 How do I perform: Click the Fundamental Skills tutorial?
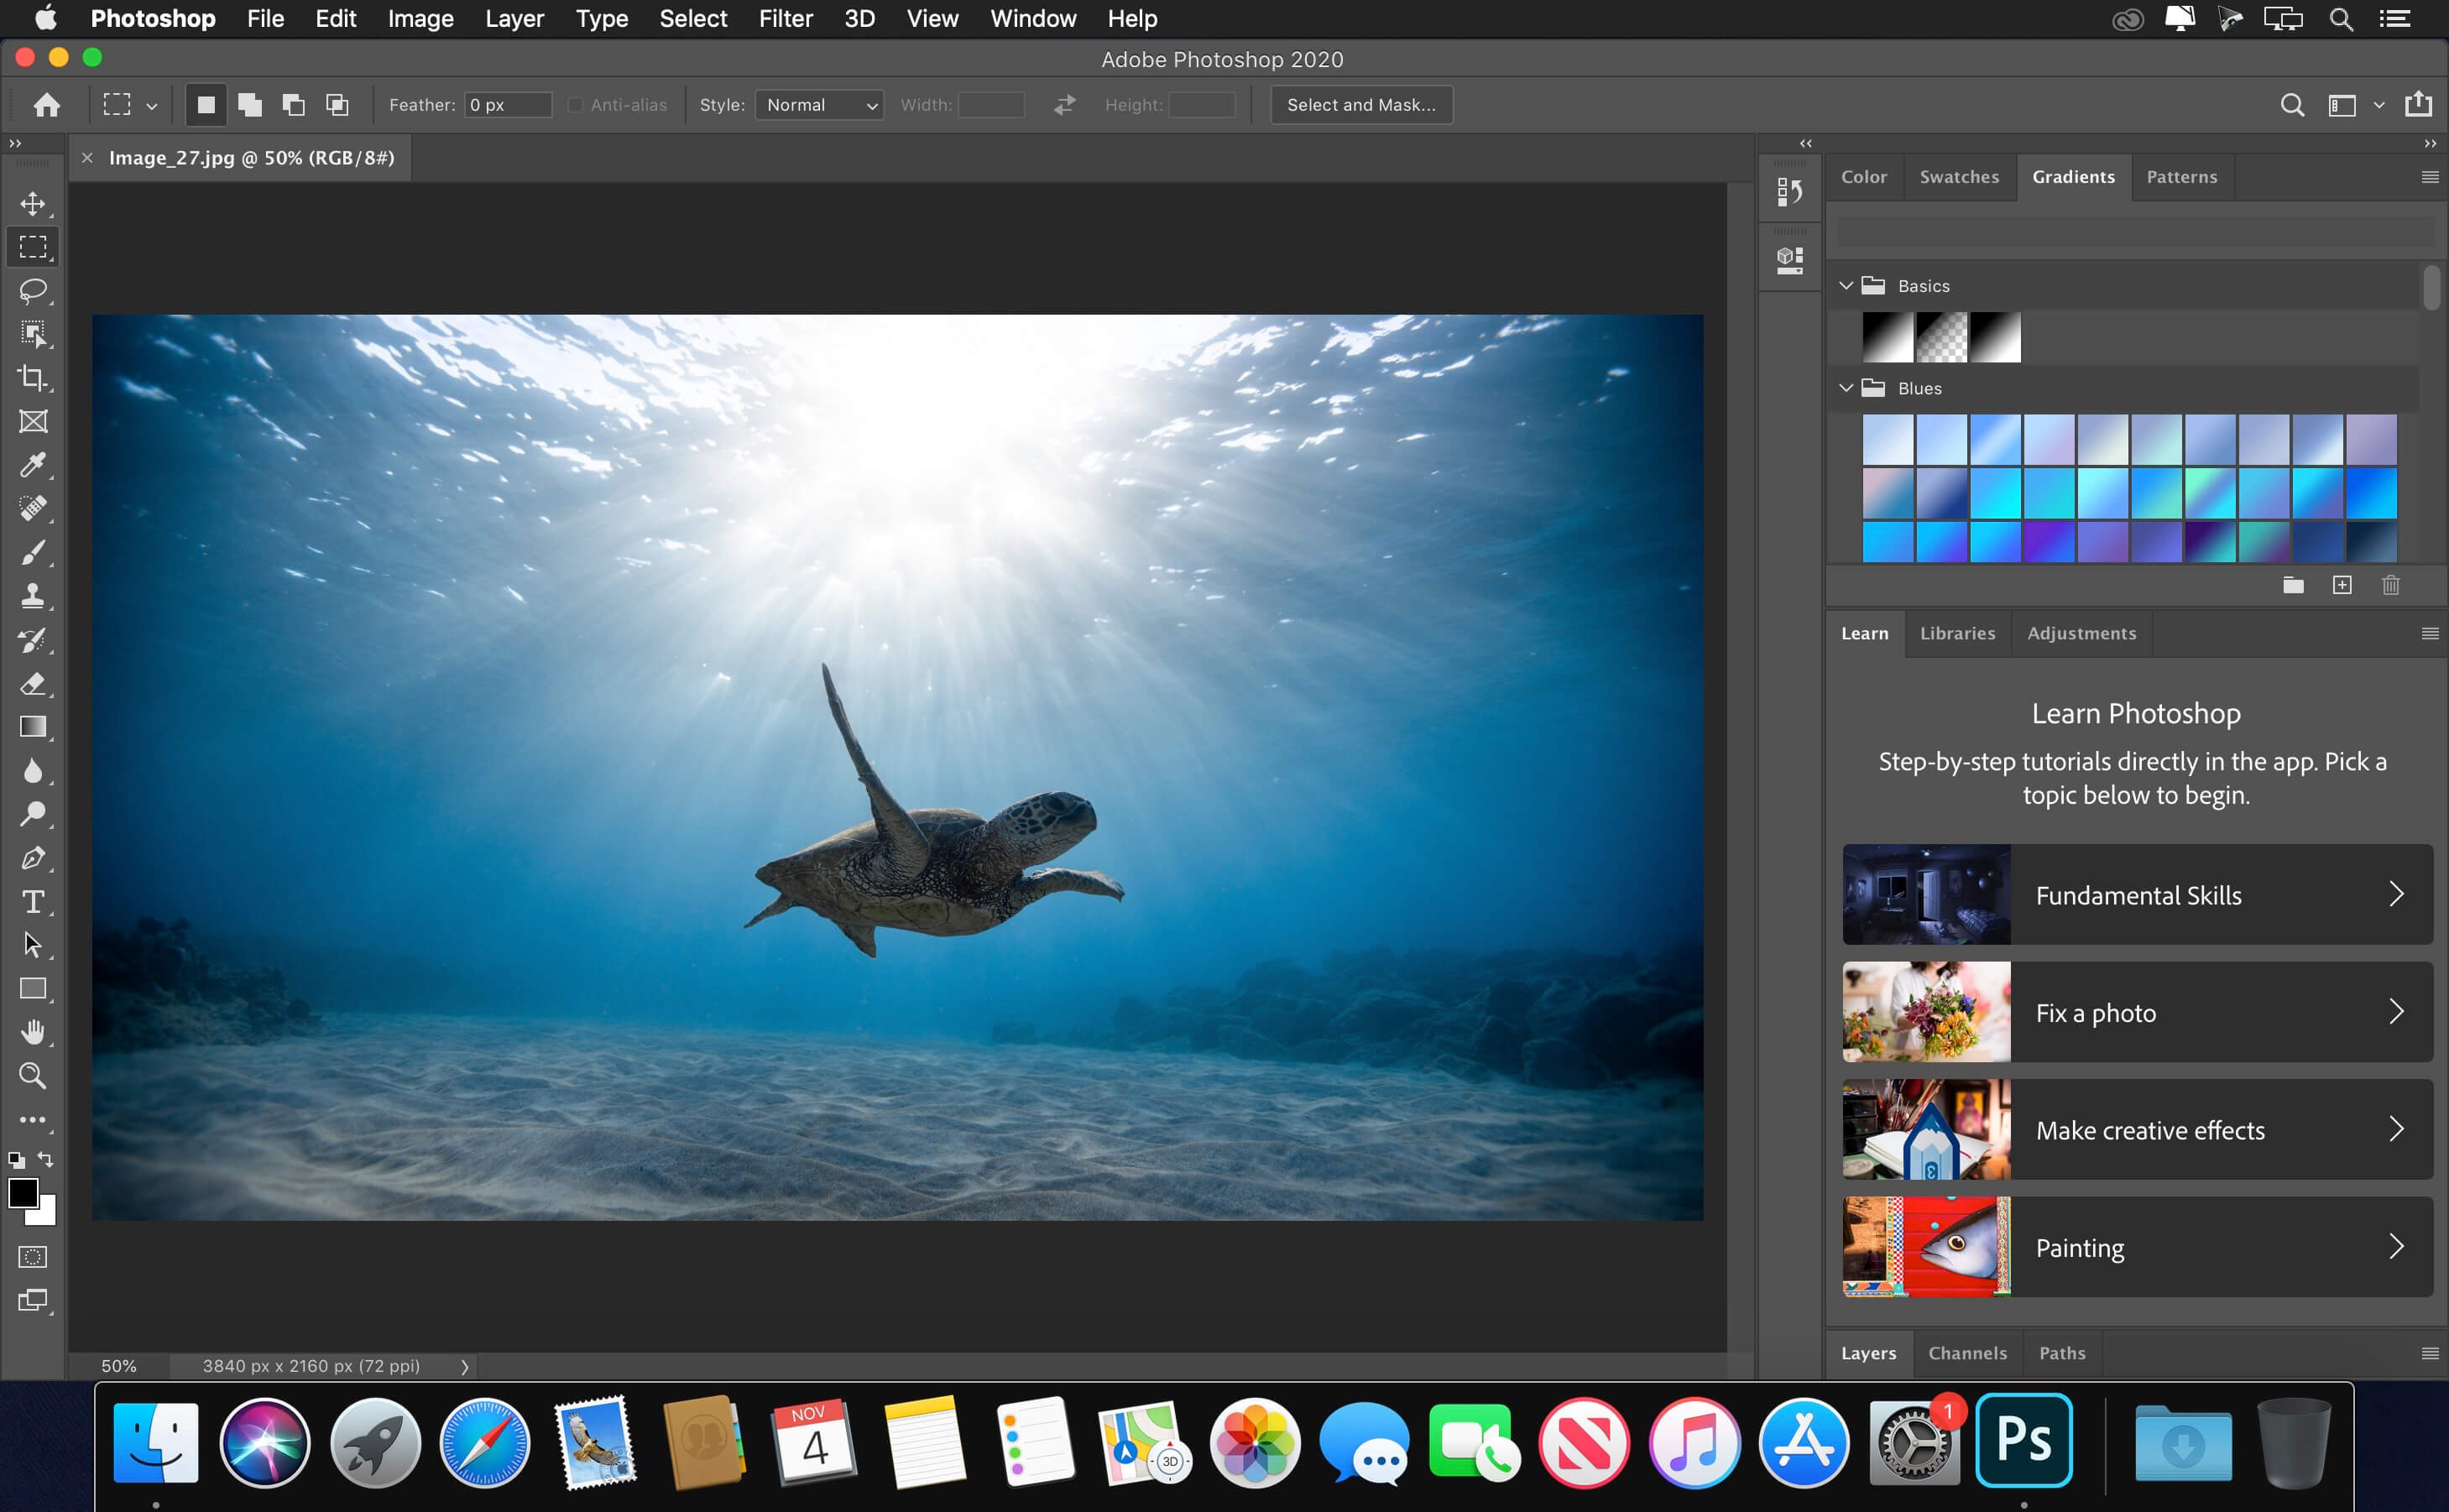point(2133,894)
